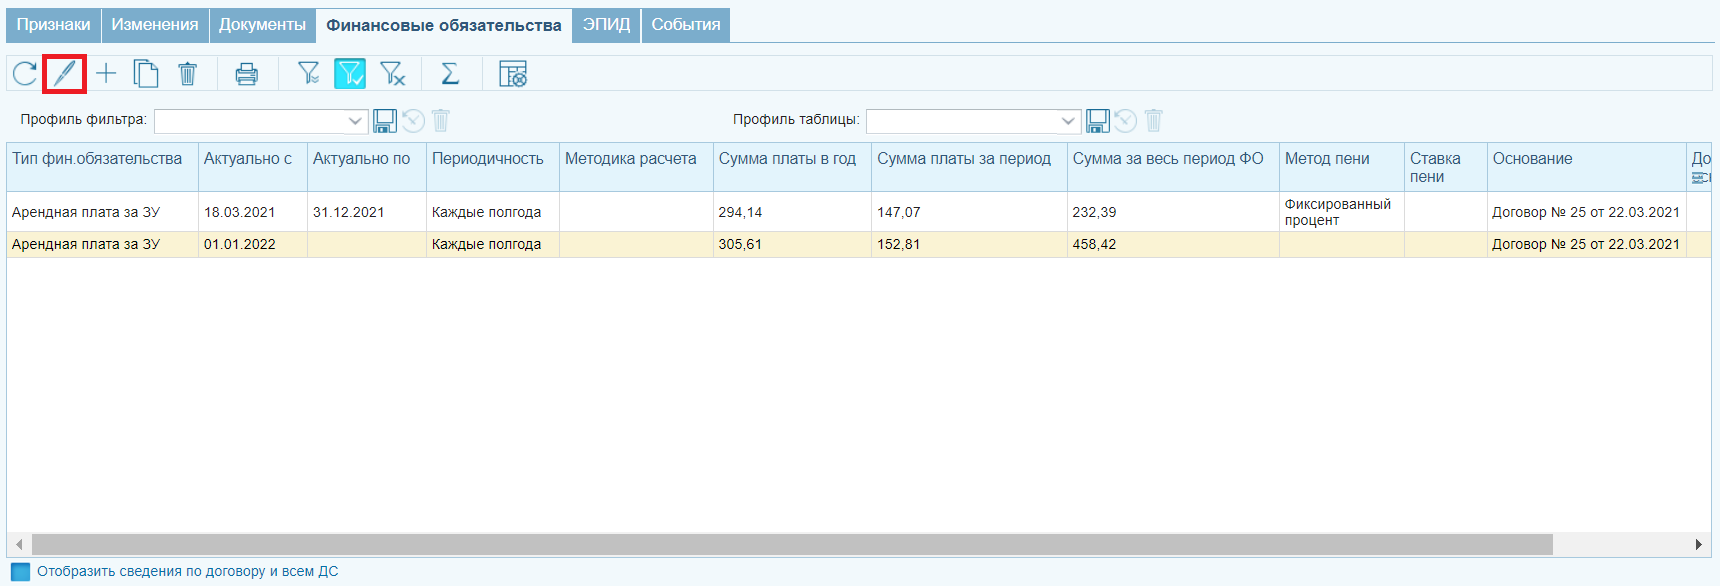This screenshot has width=1720, height=586.
Task: Refresh the financial obligations table
Action: [25, 73]
